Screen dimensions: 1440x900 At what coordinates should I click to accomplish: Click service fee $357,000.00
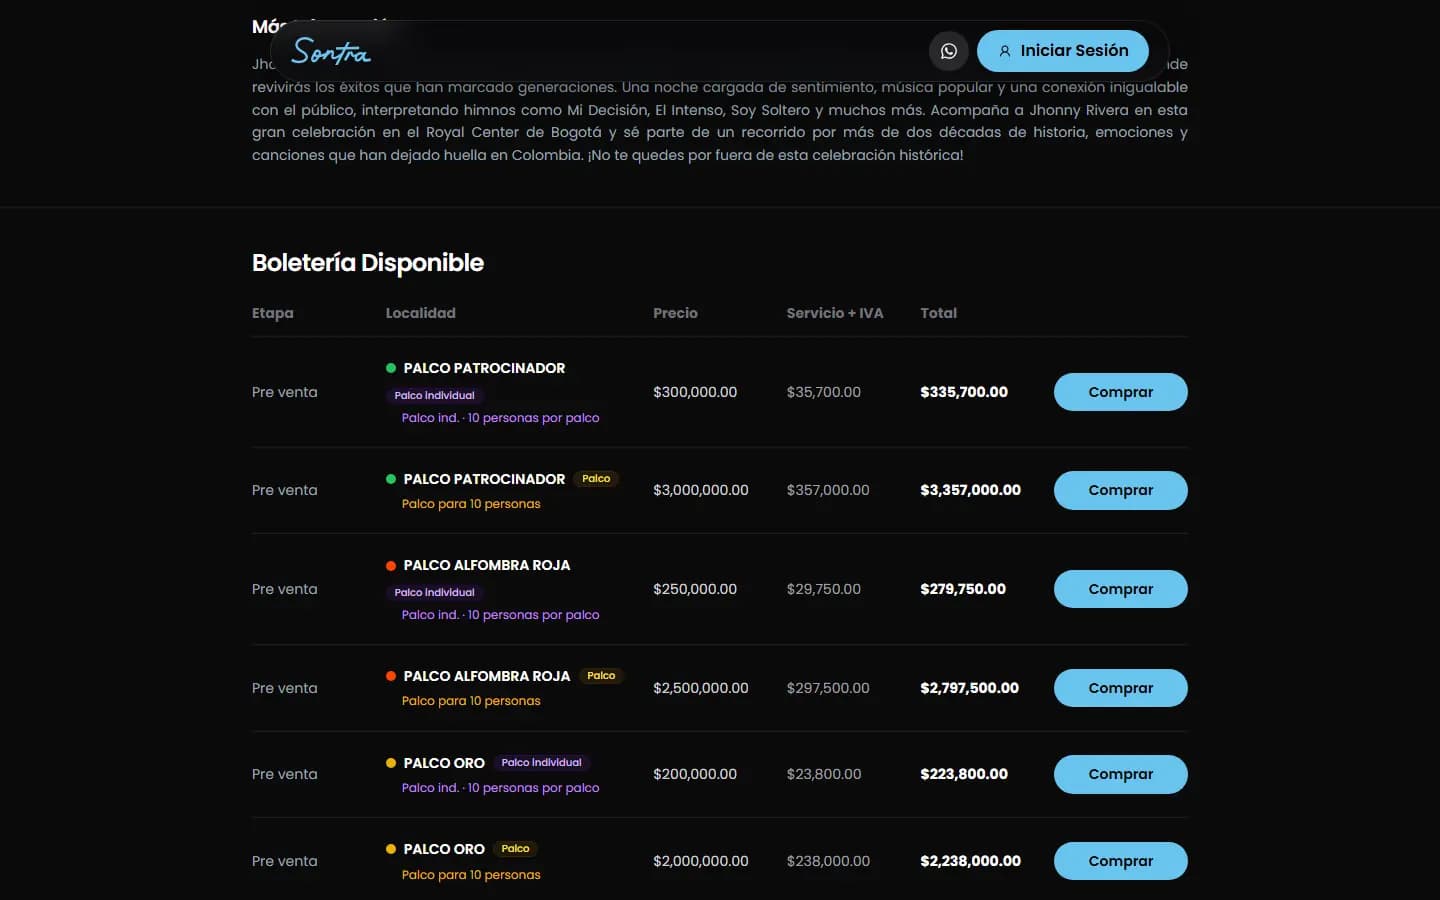(828, 490)
